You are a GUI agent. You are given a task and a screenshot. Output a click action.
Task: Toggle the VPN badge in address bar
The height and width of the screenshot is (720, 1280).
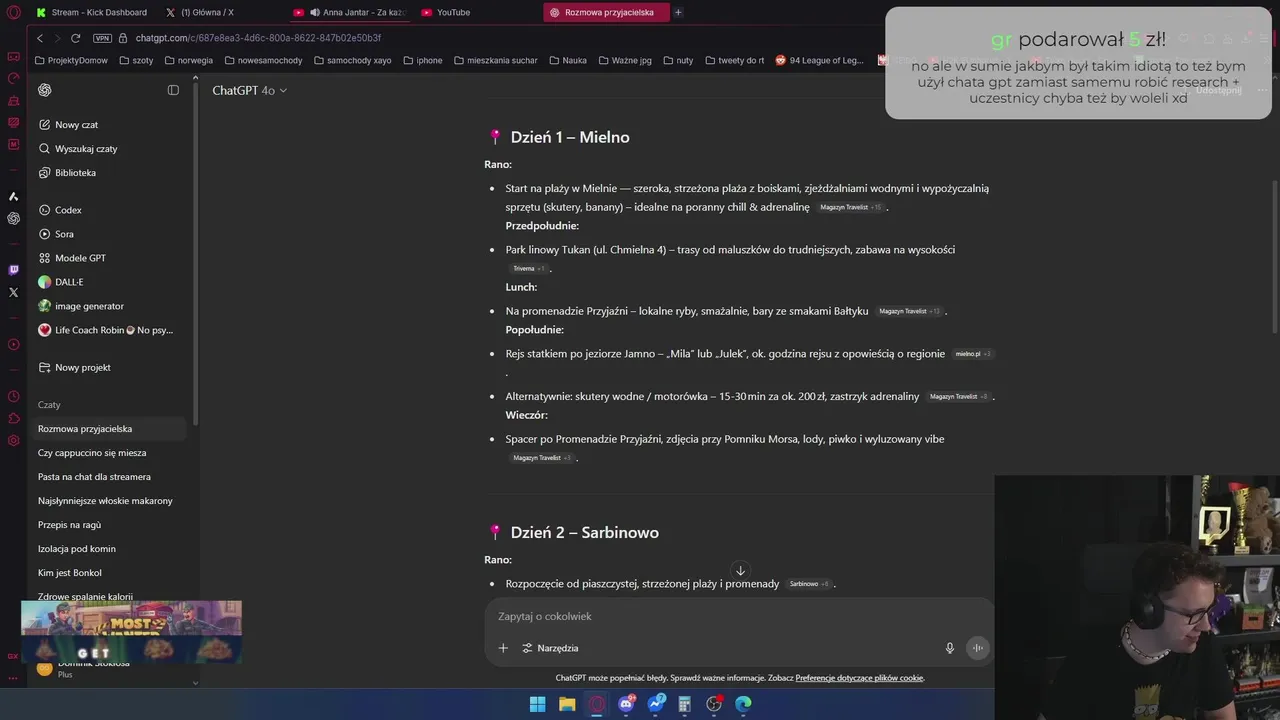coord(102,38)
